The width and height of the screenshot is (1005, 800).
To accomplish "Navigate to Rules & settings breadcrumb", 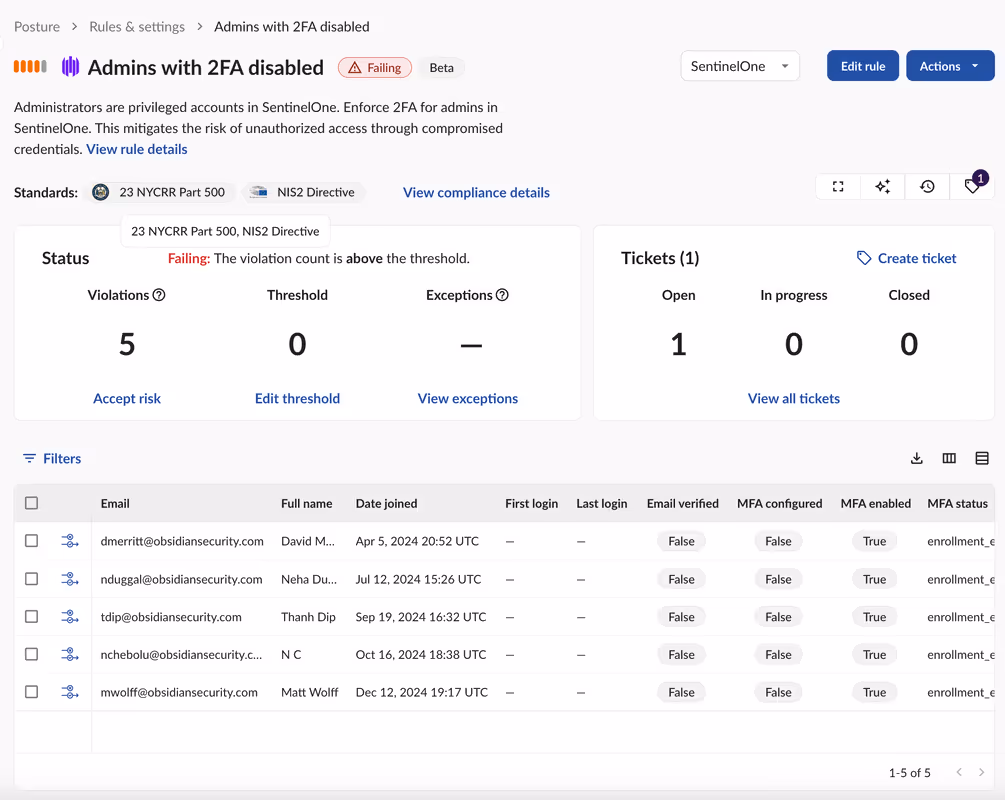I will pos(137,27).
